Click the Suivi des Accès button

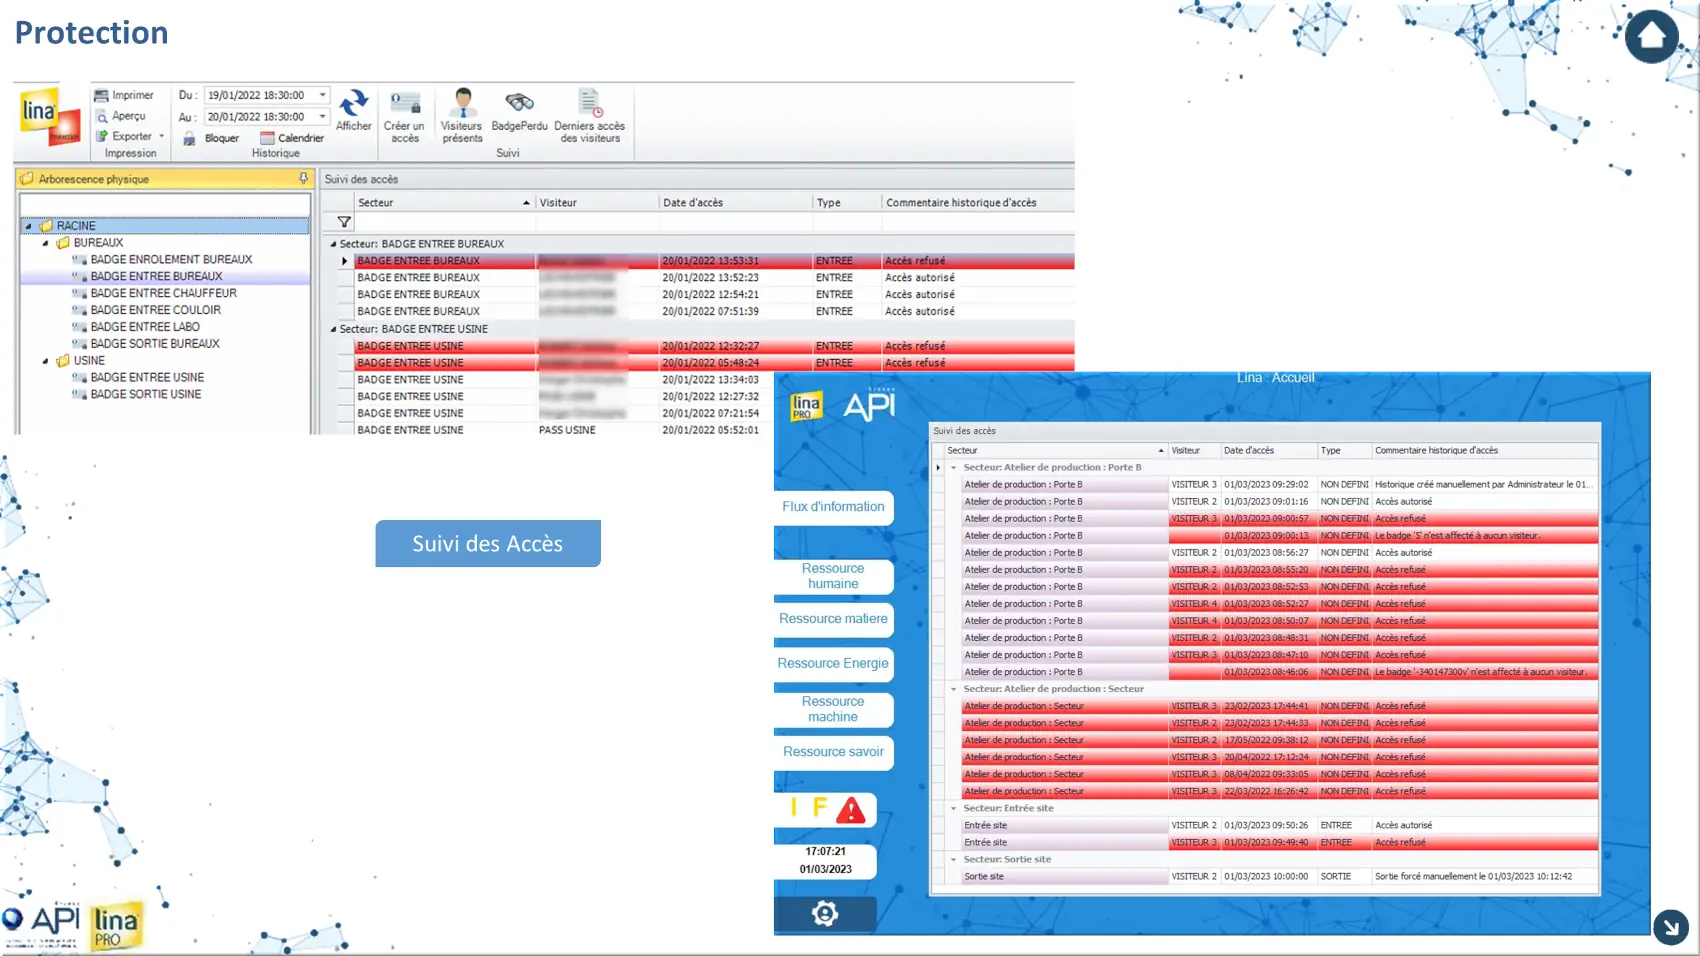(x=488, y=543)
